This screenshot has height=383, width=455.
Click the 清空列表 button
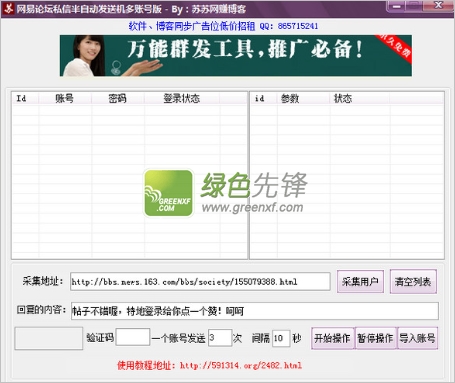[x=413, y=282]
